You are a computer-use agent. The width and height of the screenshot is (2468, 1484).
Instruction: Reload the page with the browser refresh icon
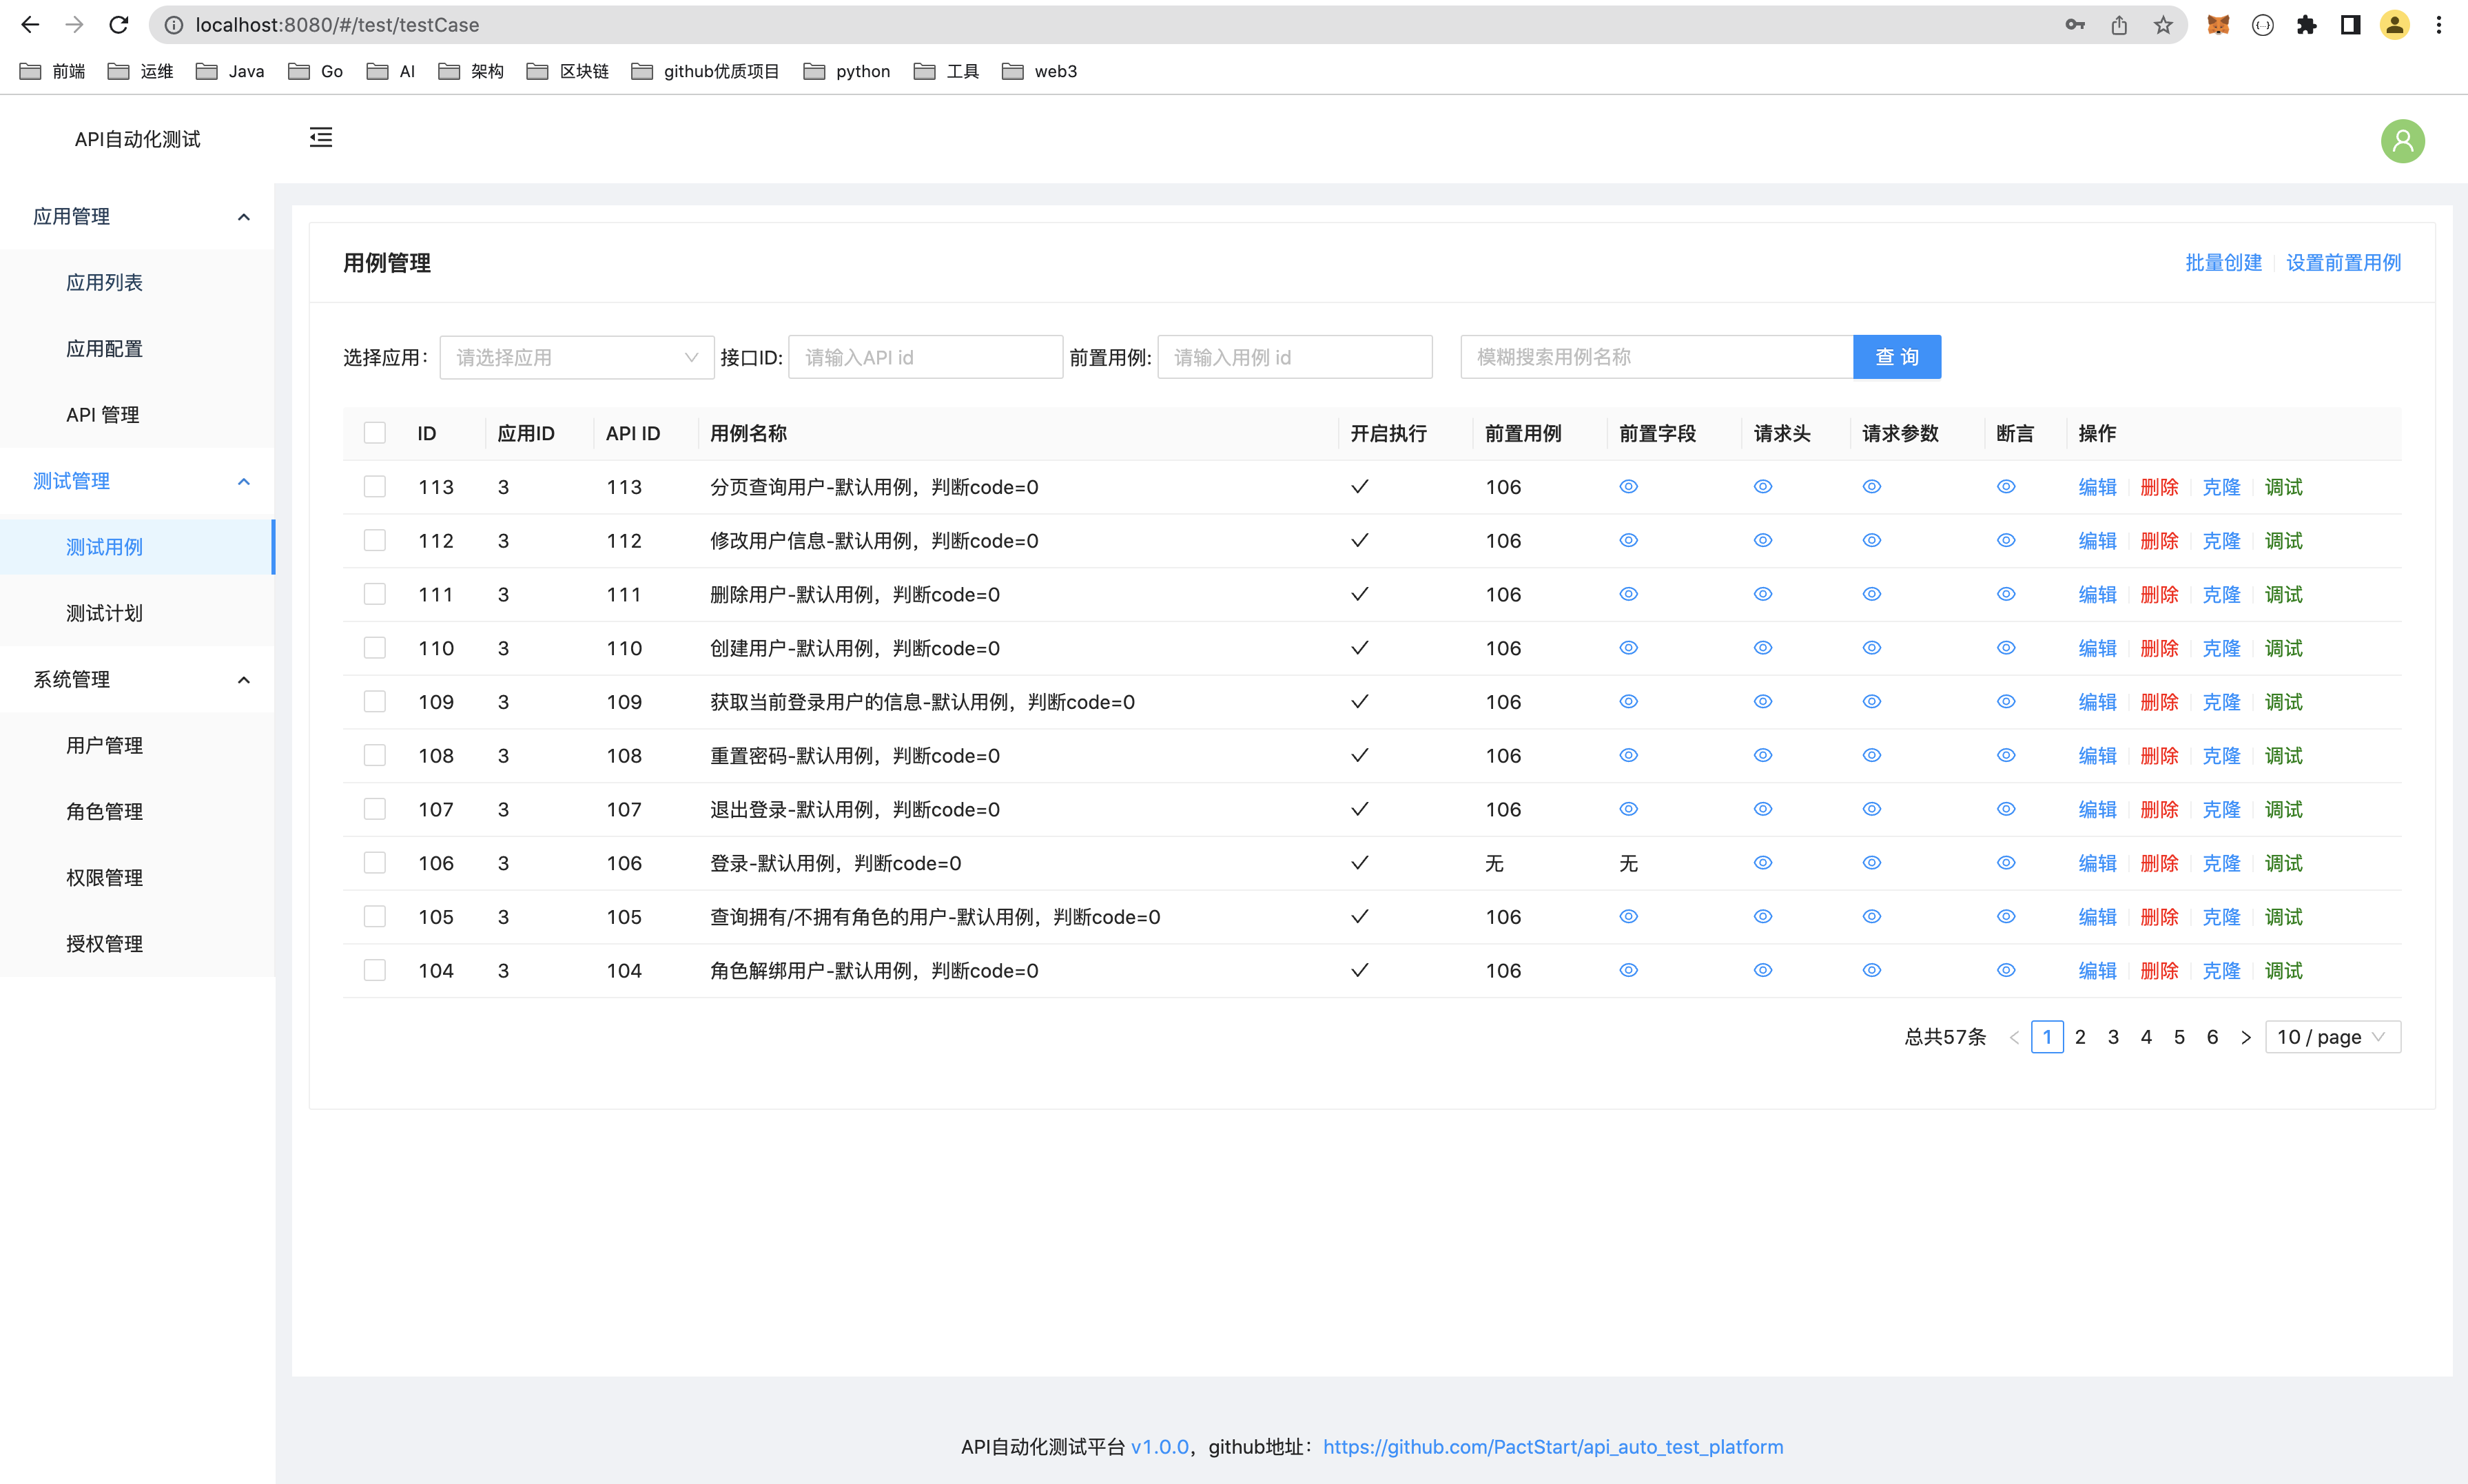click(x=119, y=25)
